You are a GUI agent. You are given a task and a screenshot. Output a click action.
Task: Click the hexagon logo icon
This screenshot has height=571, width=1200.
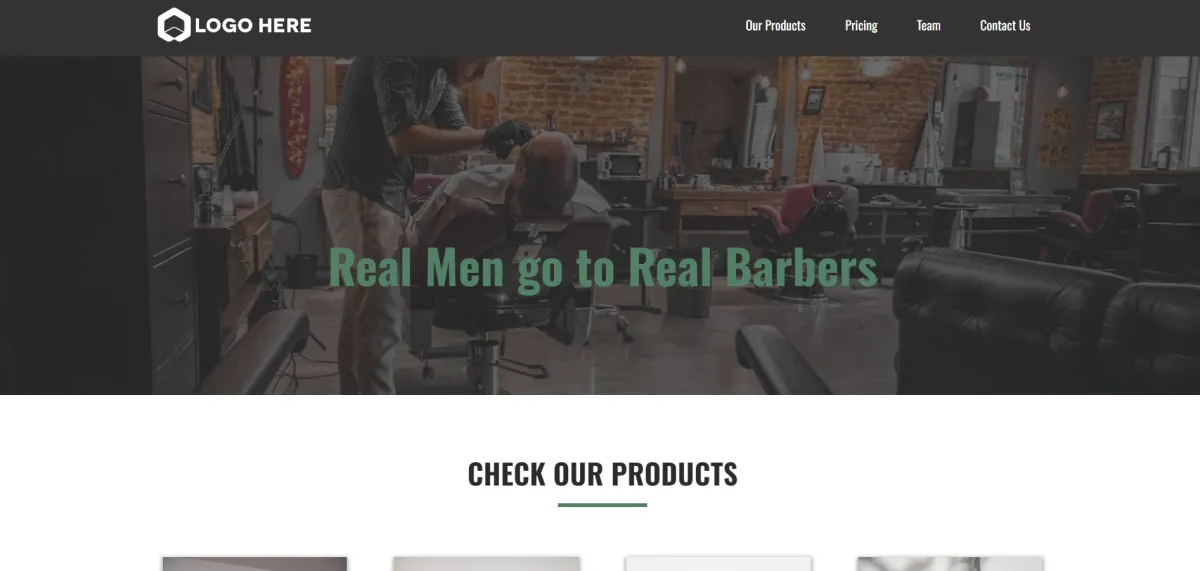click(174, 25)
